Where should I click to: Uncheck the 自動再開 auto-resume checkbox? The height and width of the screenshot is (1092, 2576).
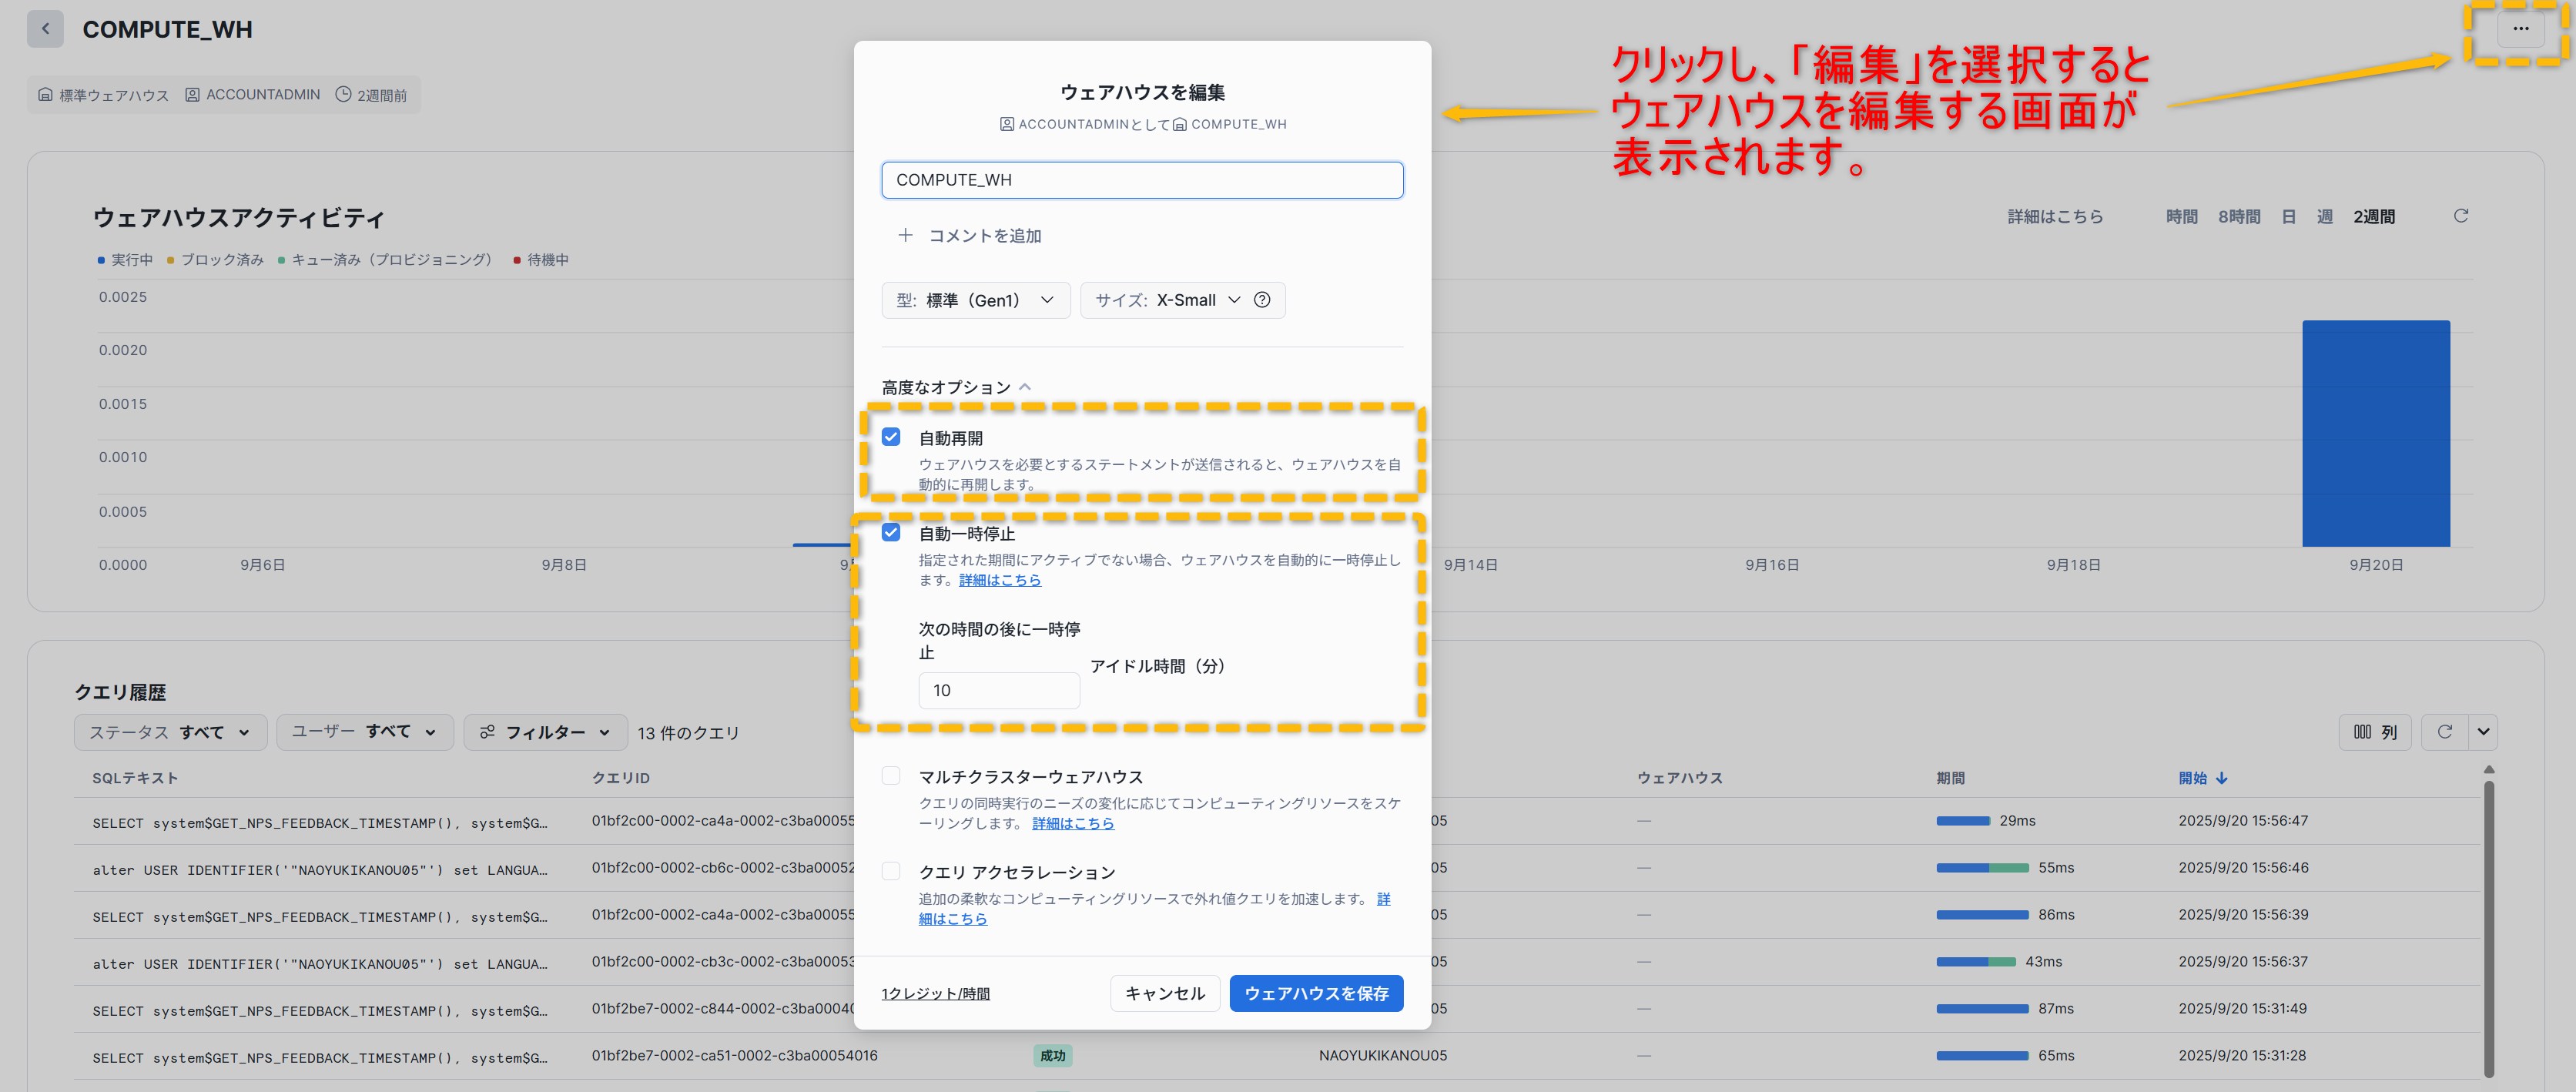pos(891,437)
